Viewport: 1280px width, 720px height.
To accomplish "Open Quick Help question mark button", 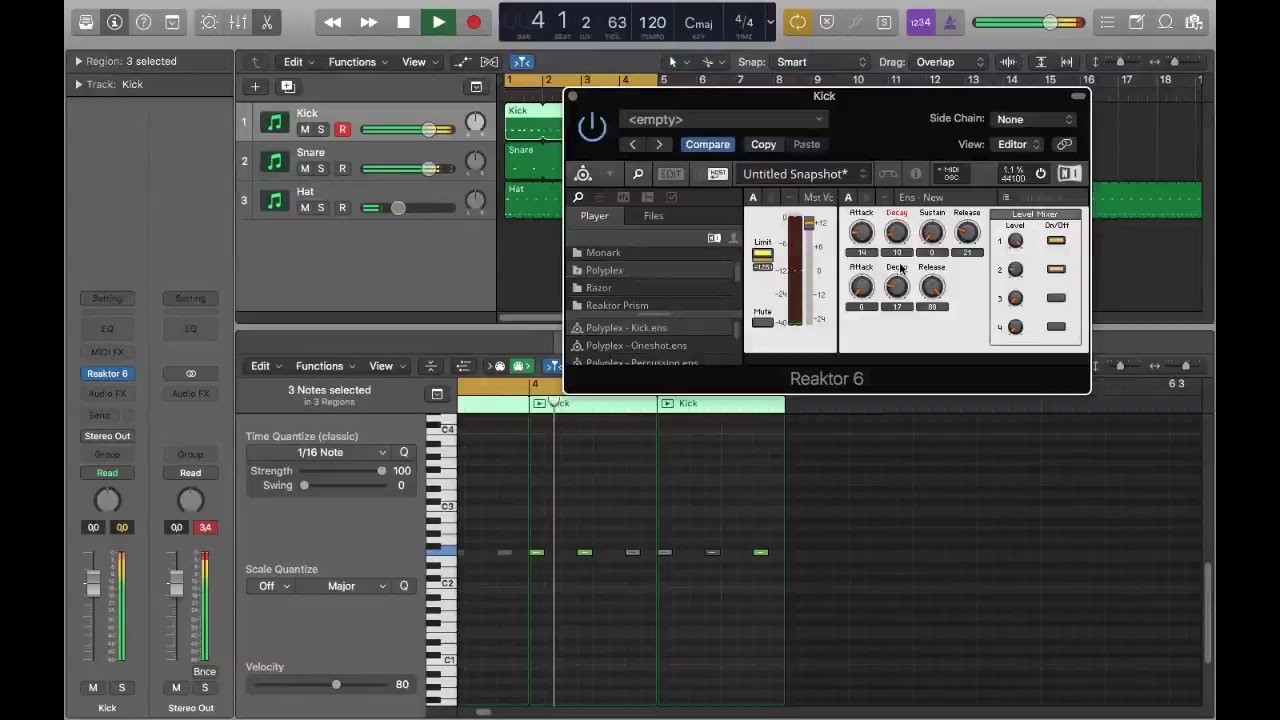I will point(143,22).
